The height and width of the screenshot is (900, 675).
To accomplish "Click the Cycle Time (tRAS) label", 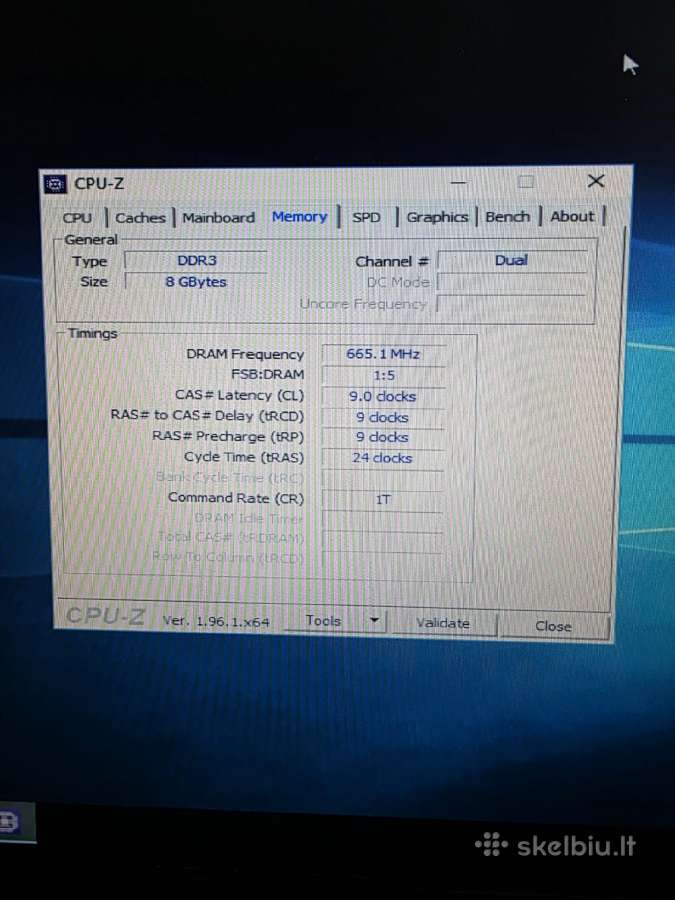I will tap(244, 457).
